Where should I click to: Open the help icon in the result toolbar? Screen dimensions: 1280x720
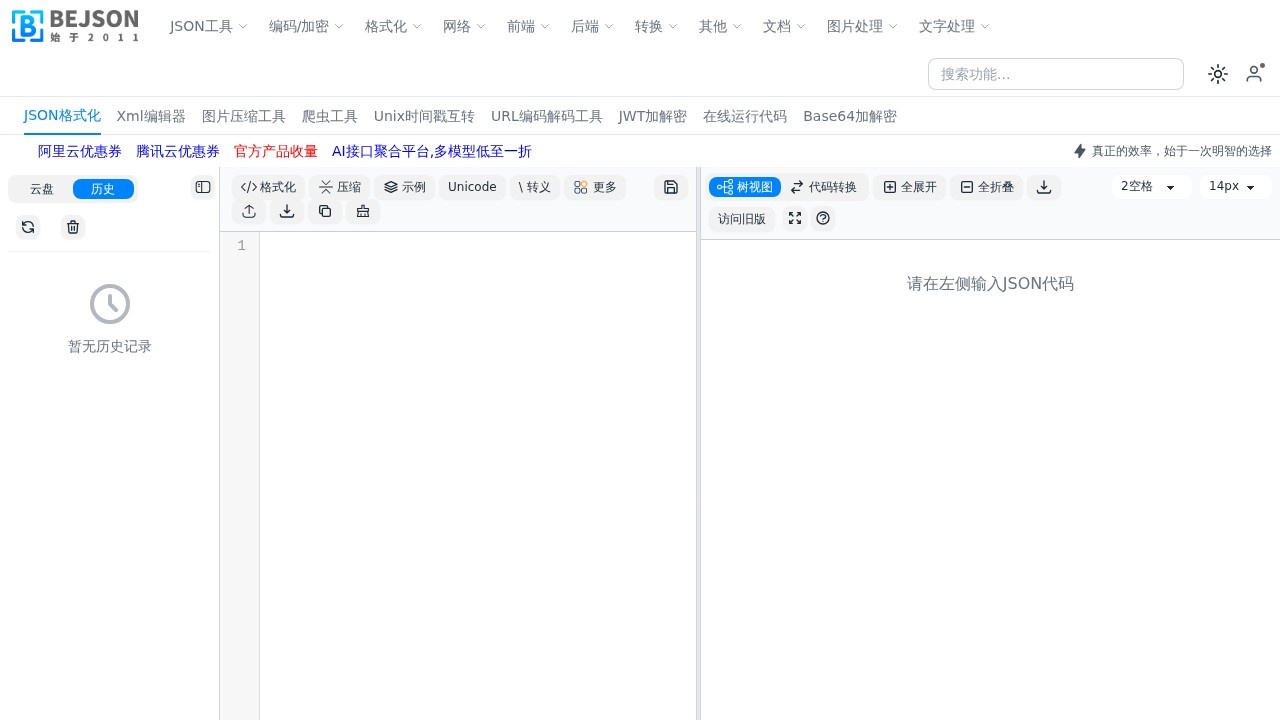tap(823, 219)
